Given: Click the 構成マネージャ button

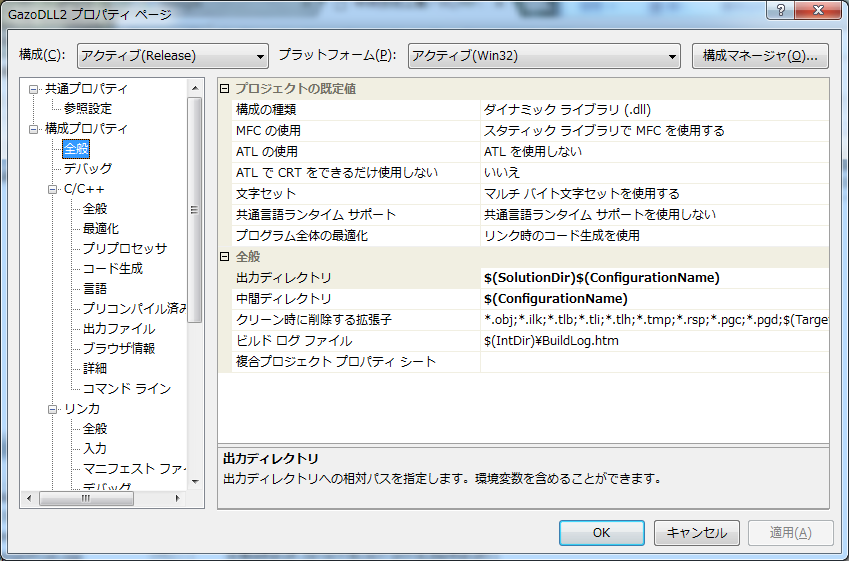Looking at the screenshot, I should (x=760, y=56).
